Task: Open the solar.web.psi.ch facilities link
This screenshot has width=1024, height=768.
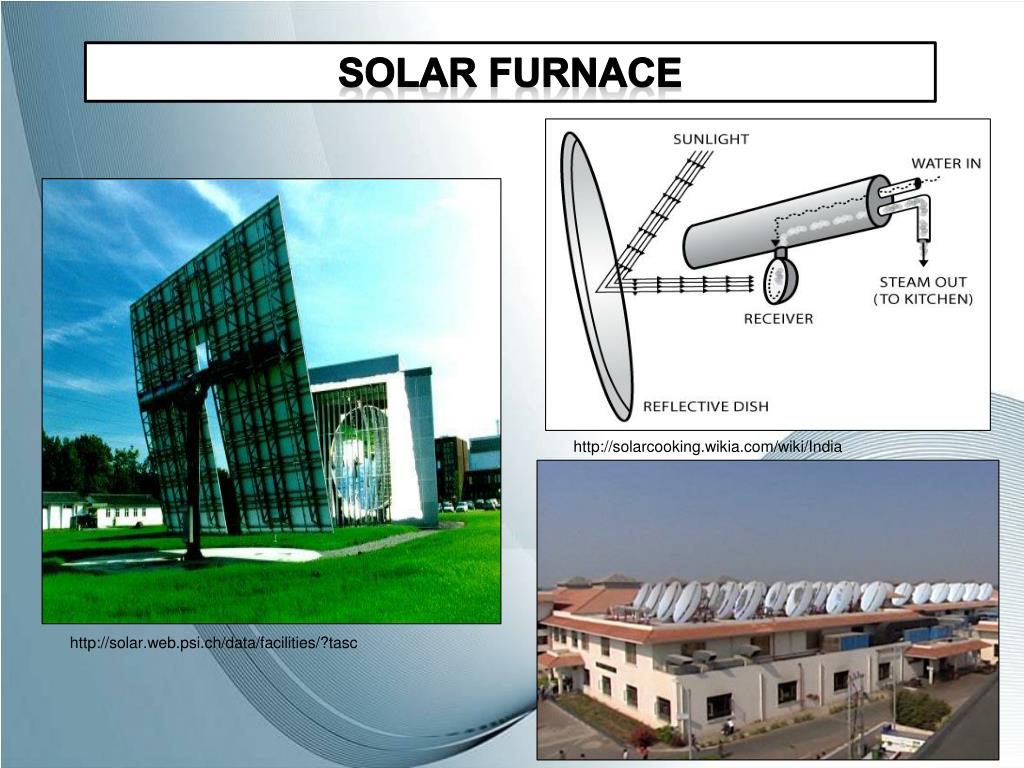Action: pos(213,641)
